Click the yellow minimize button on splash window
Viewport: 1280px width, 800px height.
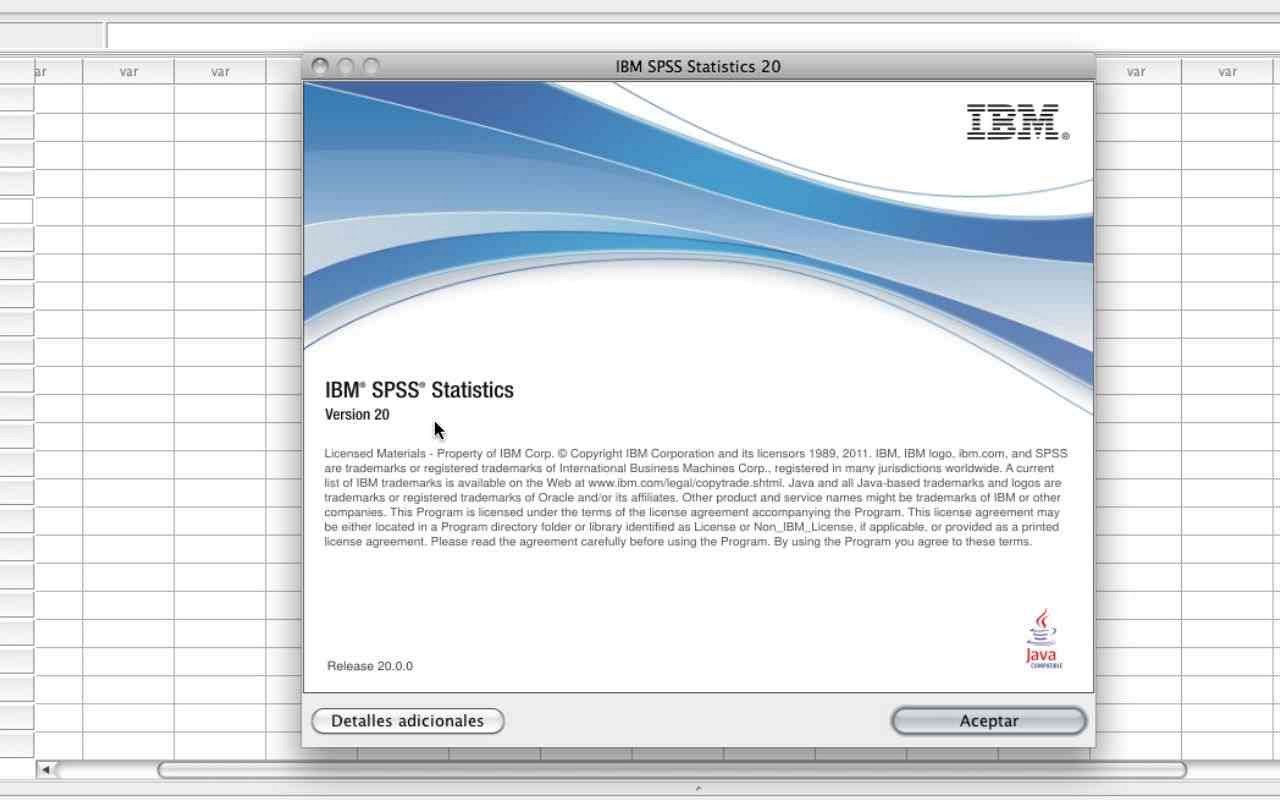pos(344,66)
